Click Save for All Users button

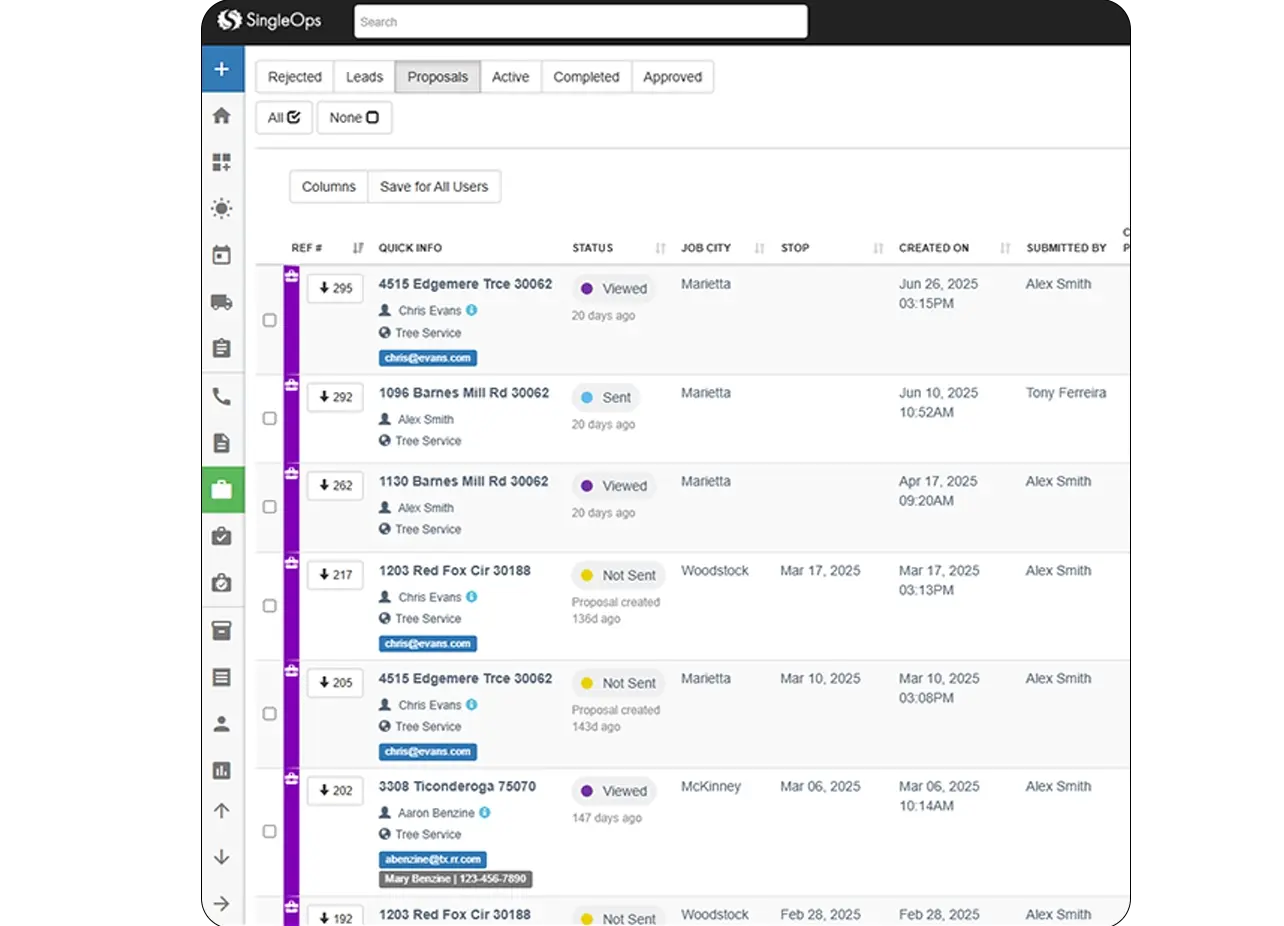pyautogui.click(x=434, y=187)
